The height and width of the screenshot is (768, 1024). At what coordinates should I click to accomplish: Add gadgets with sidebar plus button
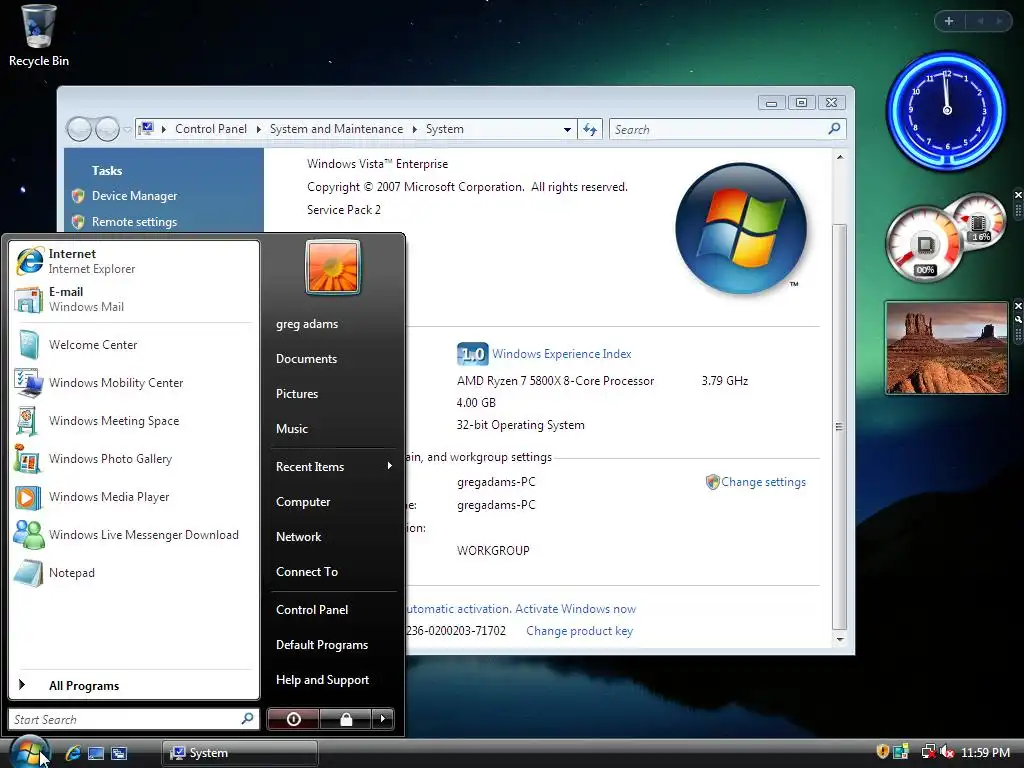tap(949, 21)
